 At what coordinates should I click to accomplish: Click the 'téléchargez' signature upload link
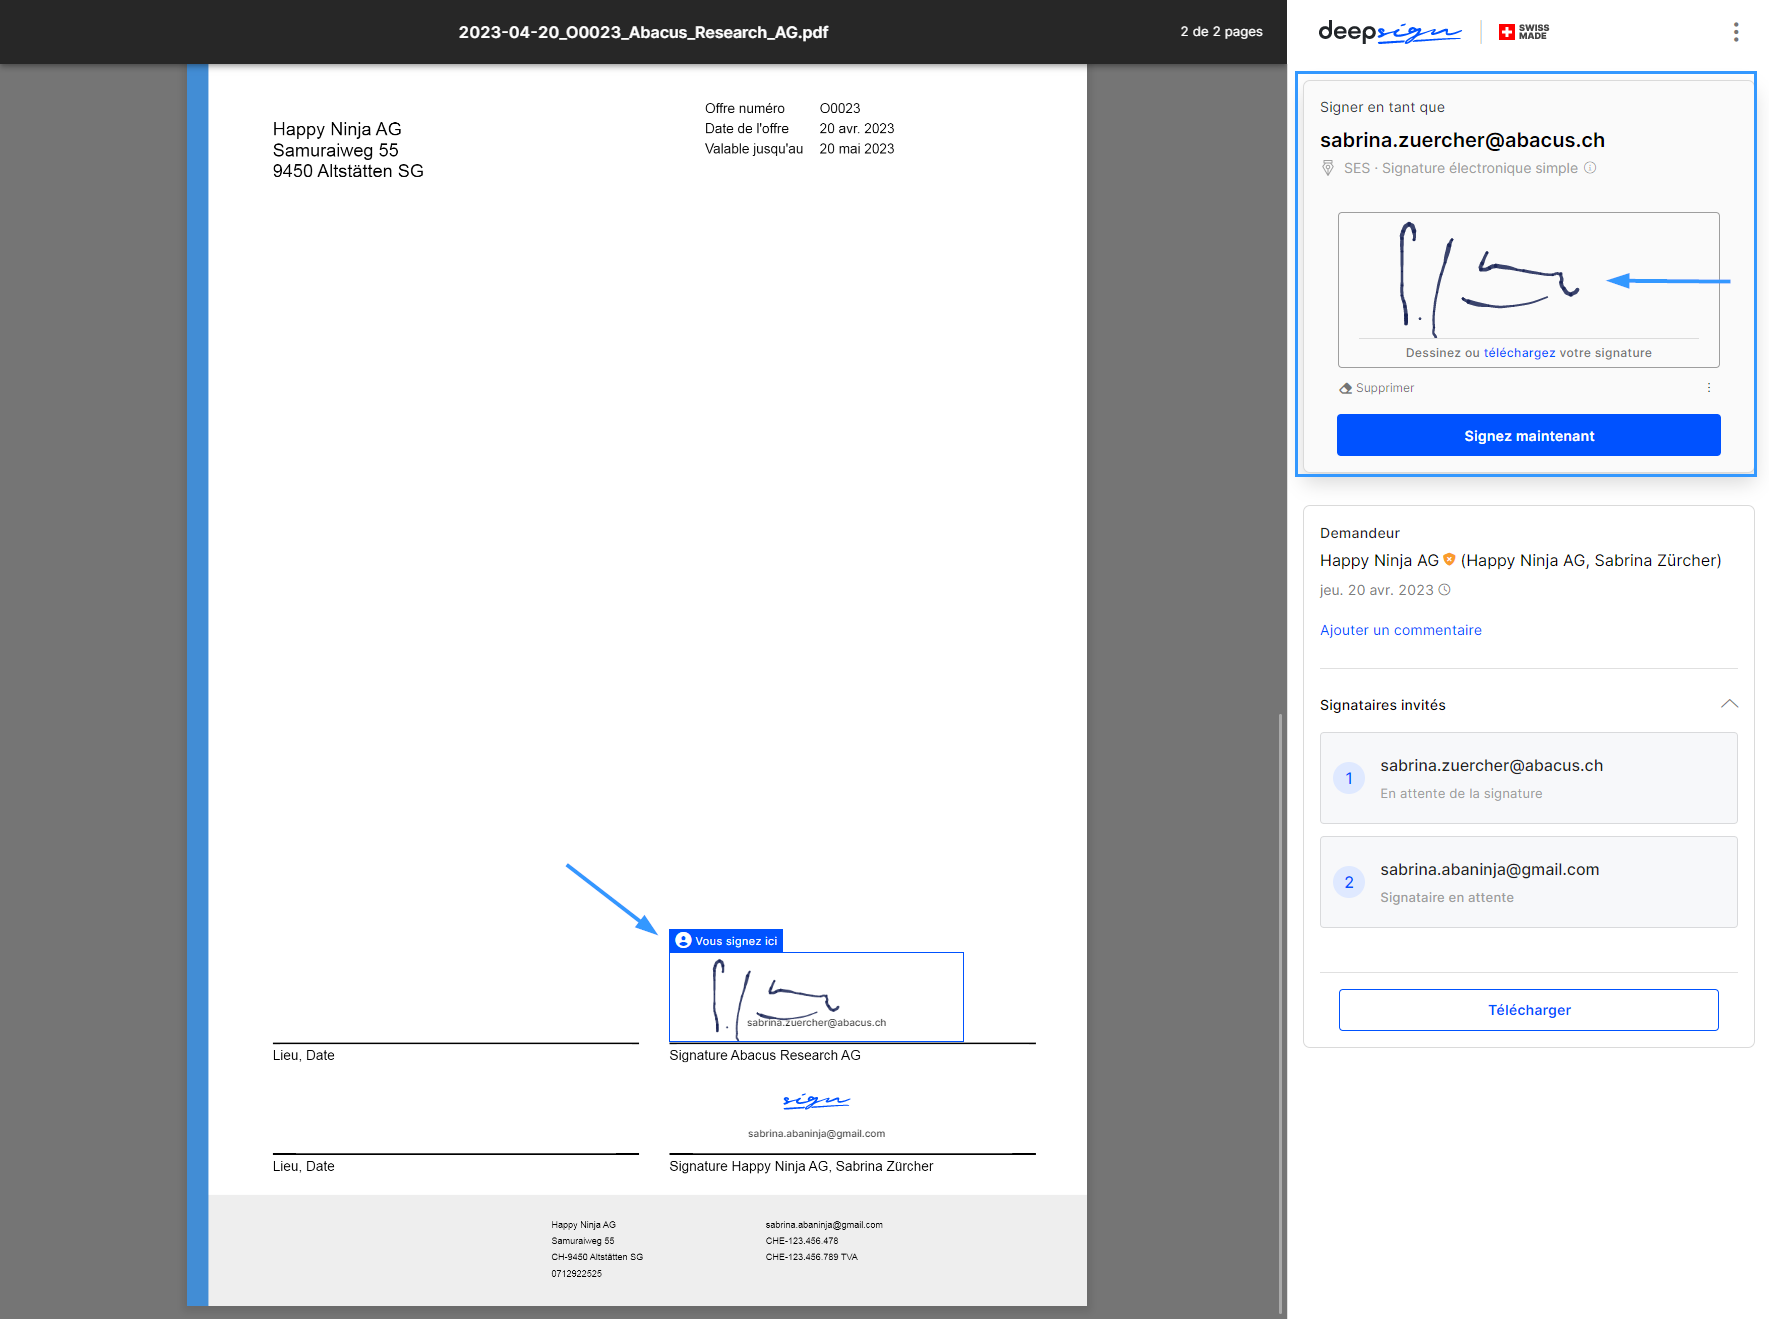pos(1519,353)
